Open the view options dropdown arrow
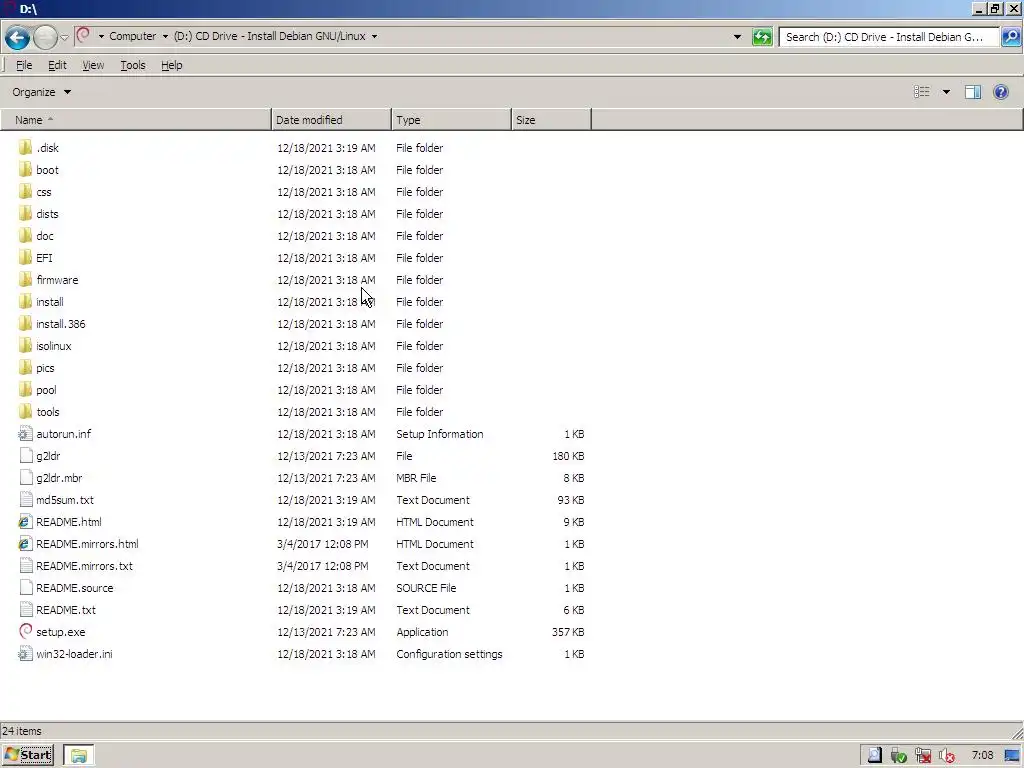This screenshot has height=768, width=1024. [x=946, y=92]
